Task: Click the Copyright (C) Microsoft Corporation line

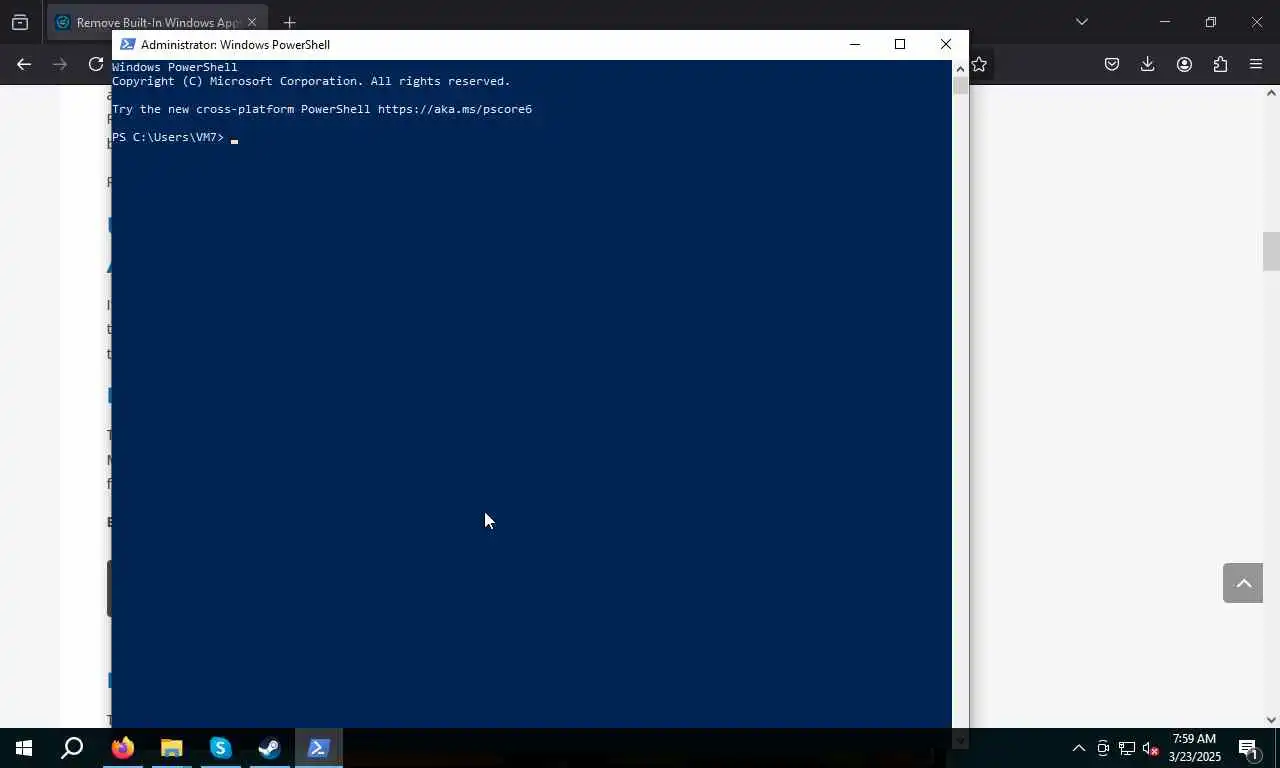Action: tap(311, 81)
